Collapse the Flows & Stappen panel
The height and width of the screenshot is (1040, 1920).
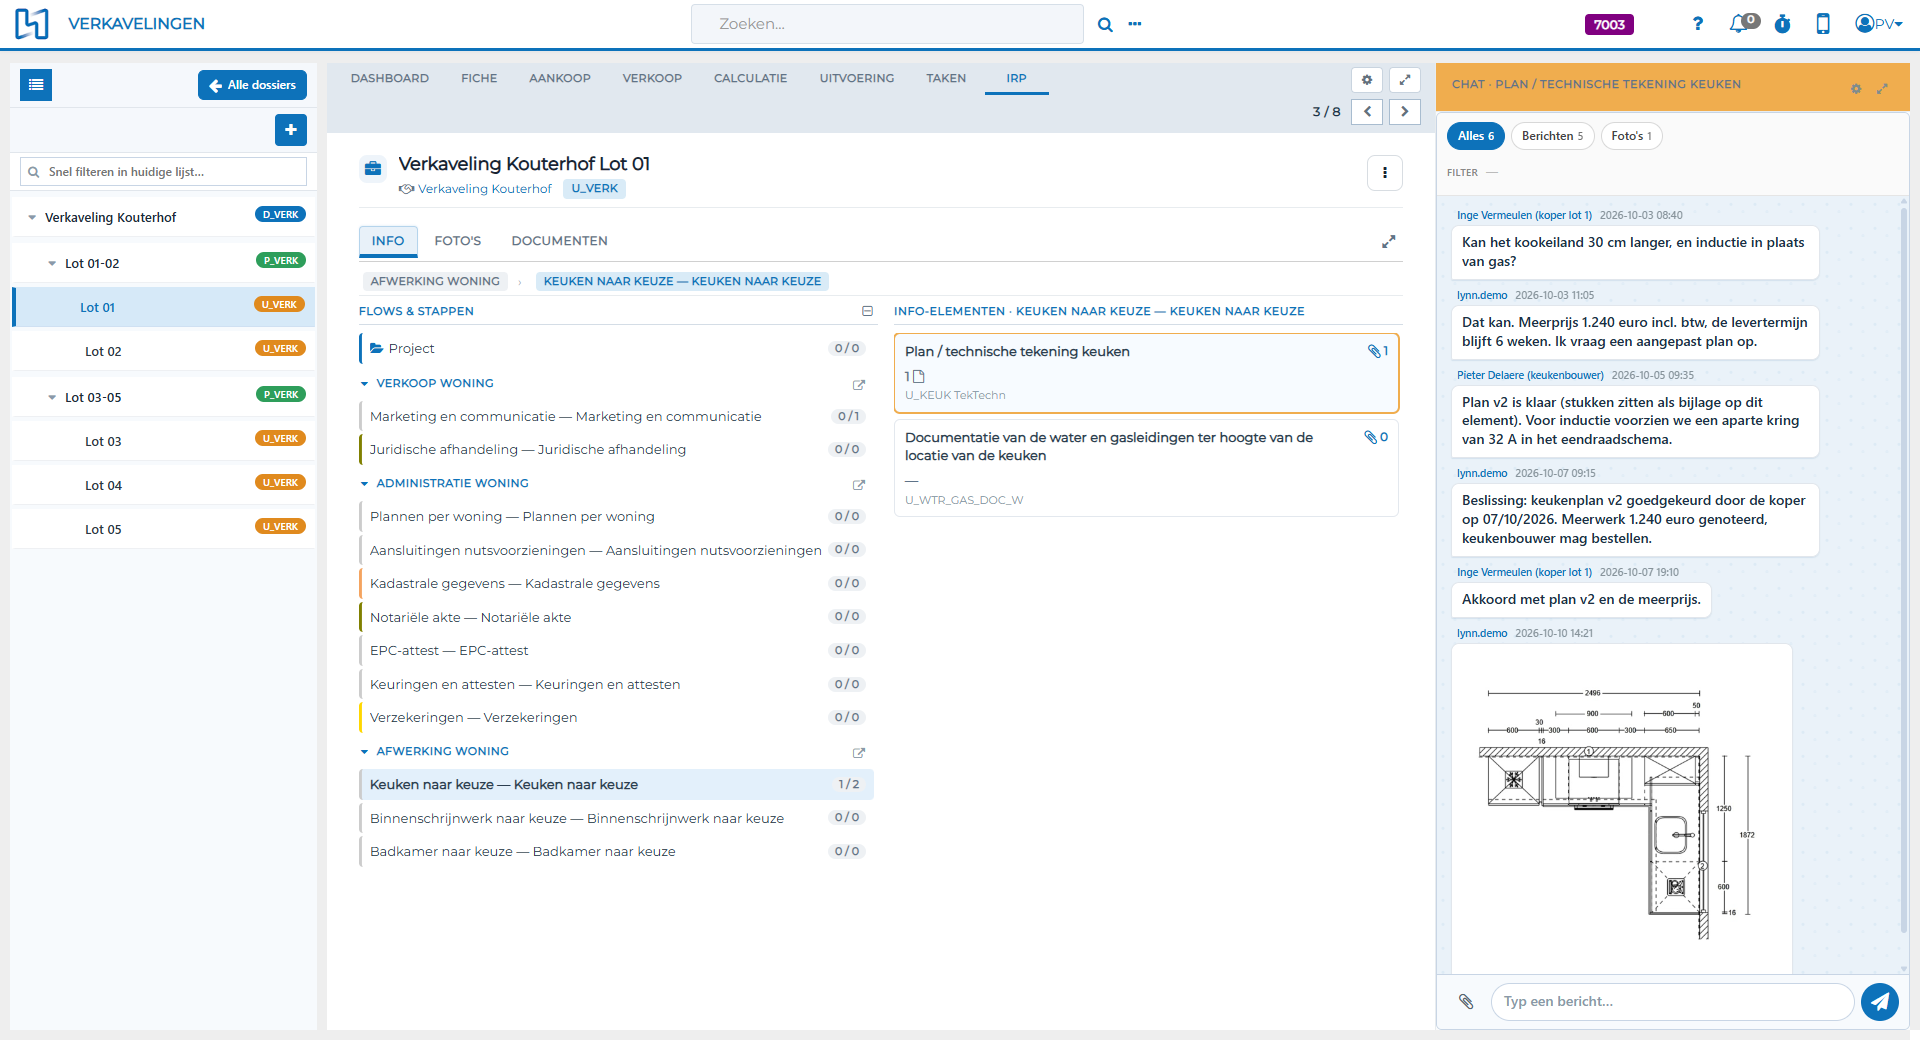[x=867, y=311]
